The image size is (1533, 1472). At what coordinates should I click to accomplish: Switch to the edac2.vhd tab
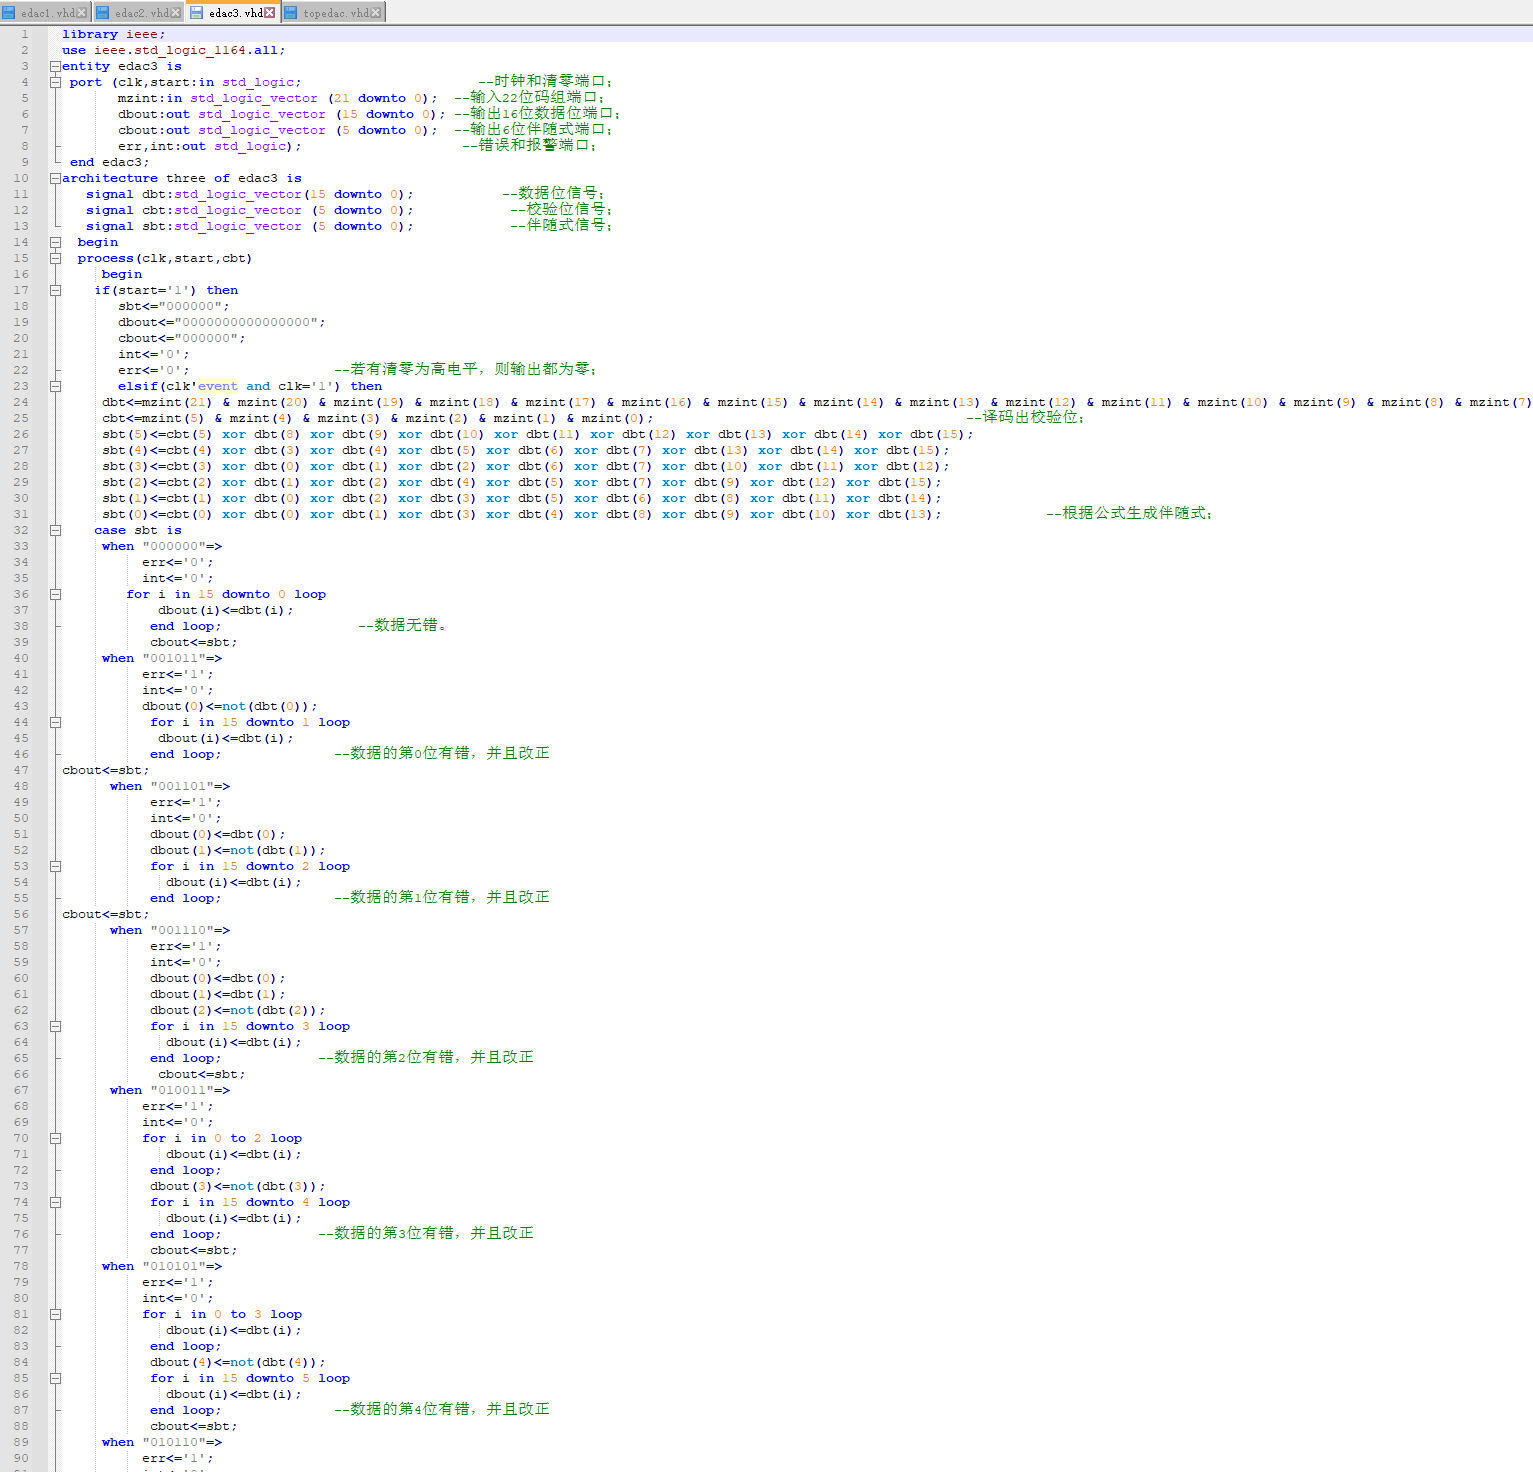coord(139,13)
